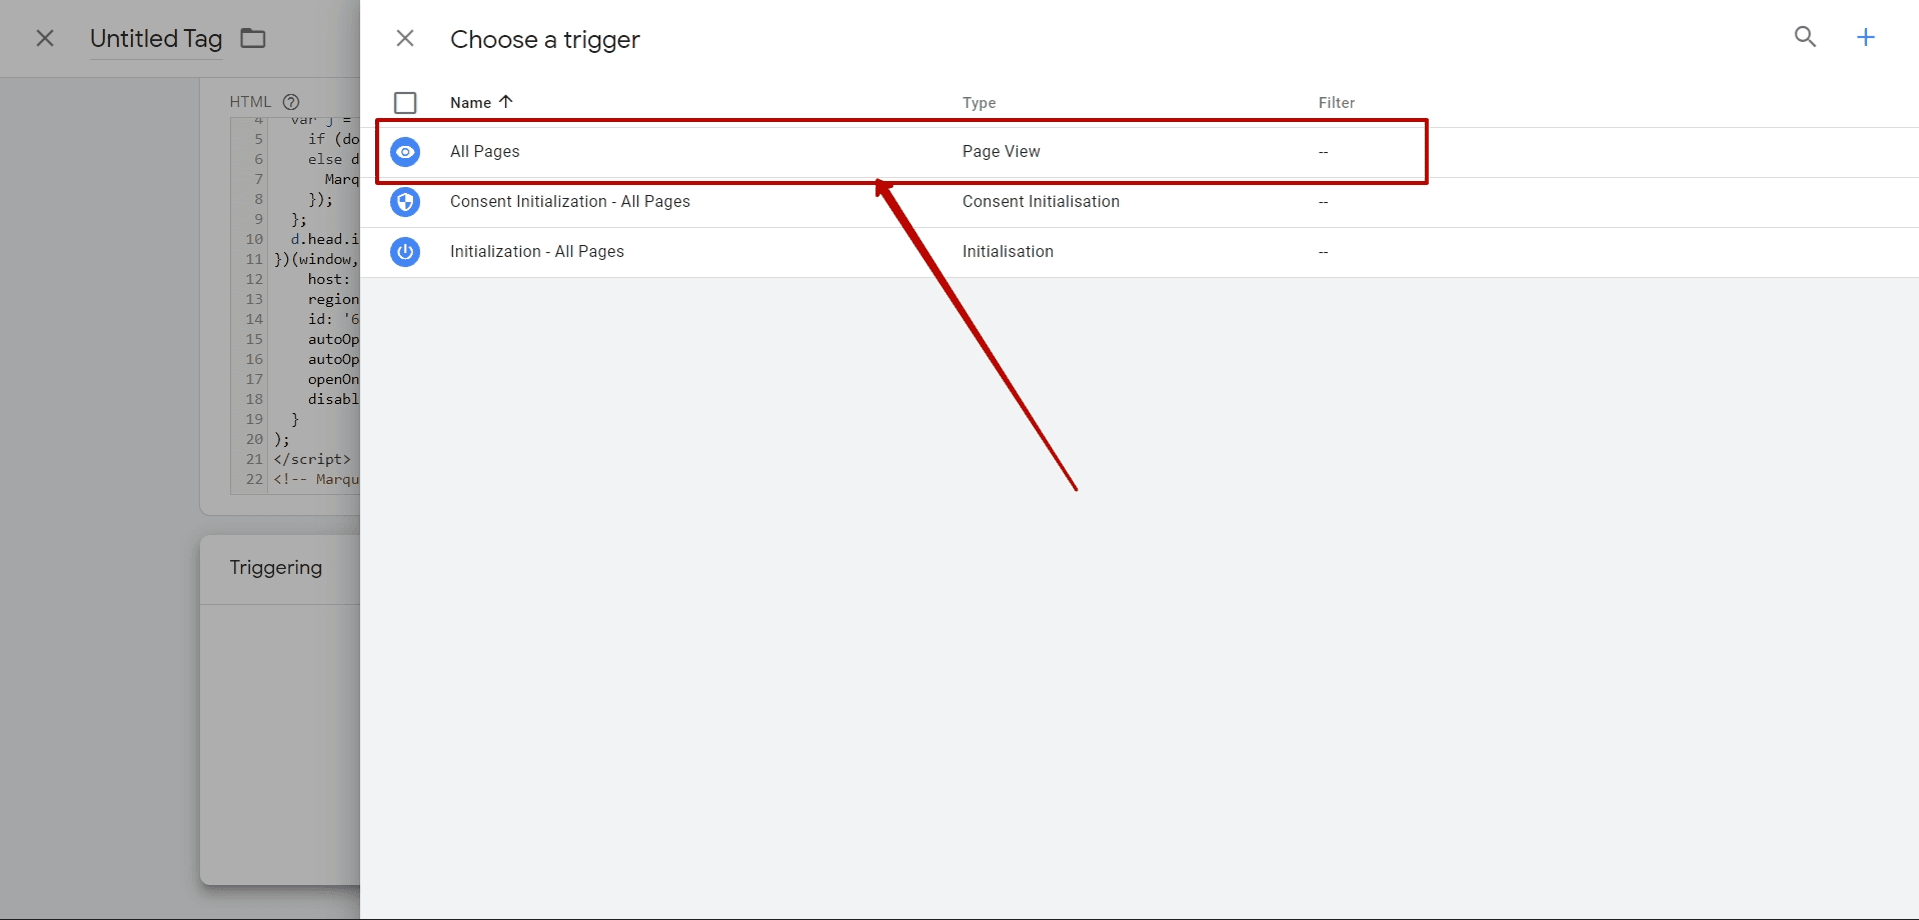Choose Consent Initialization - All Pages trigger
1919x920 pixels.
(570, 202)
